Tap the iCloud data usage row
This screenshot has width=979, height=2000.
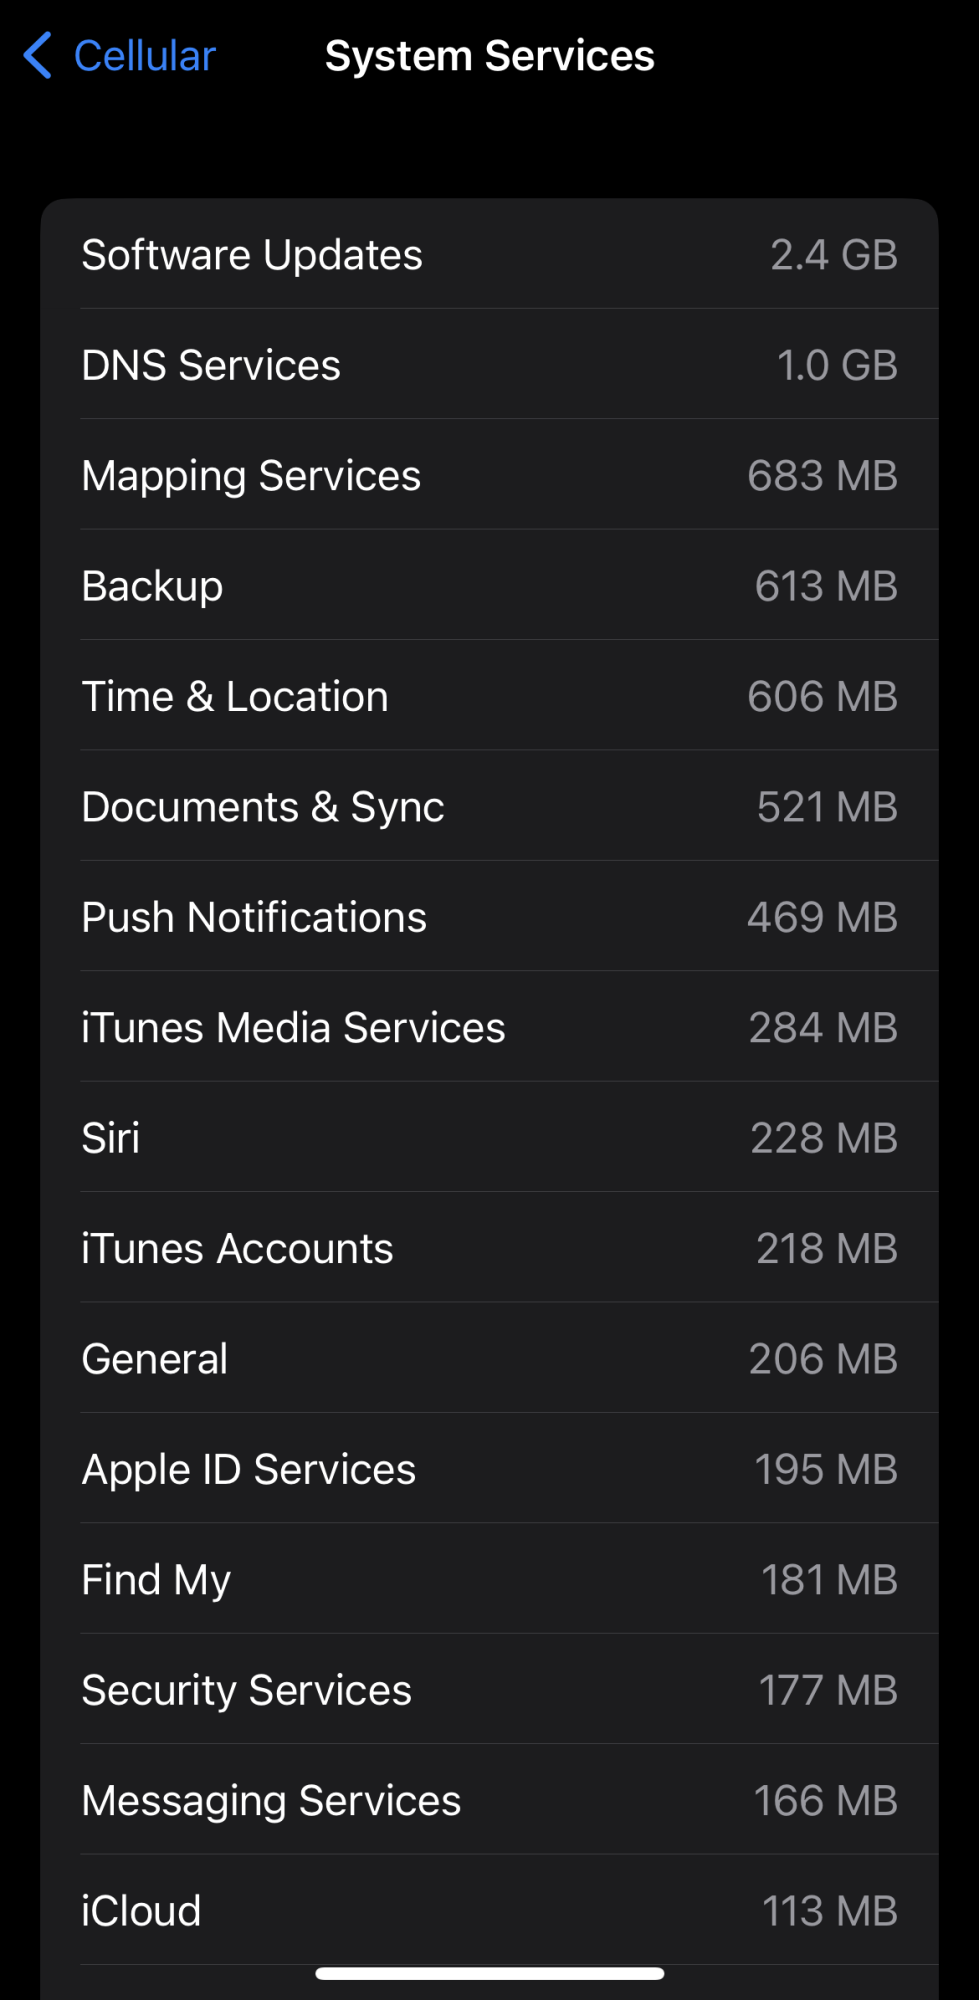[489, 1911]
